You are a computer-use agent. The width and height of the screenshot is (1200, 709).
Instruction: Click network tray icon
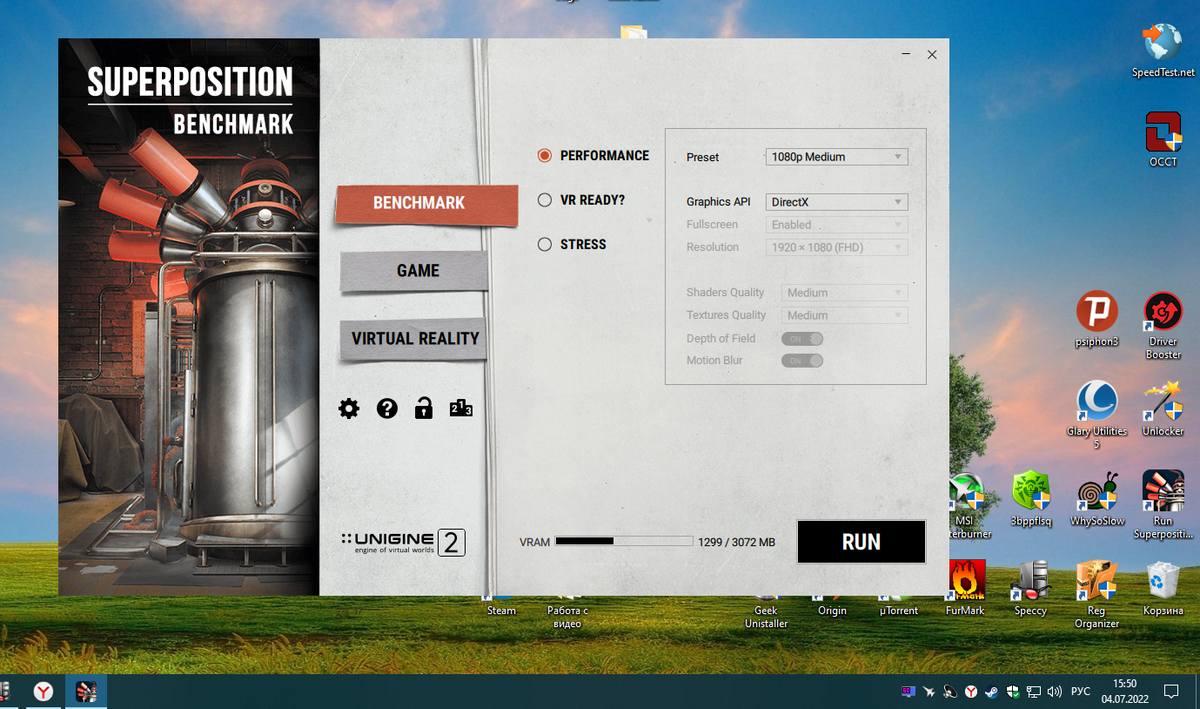click(x=1032, y=691)
